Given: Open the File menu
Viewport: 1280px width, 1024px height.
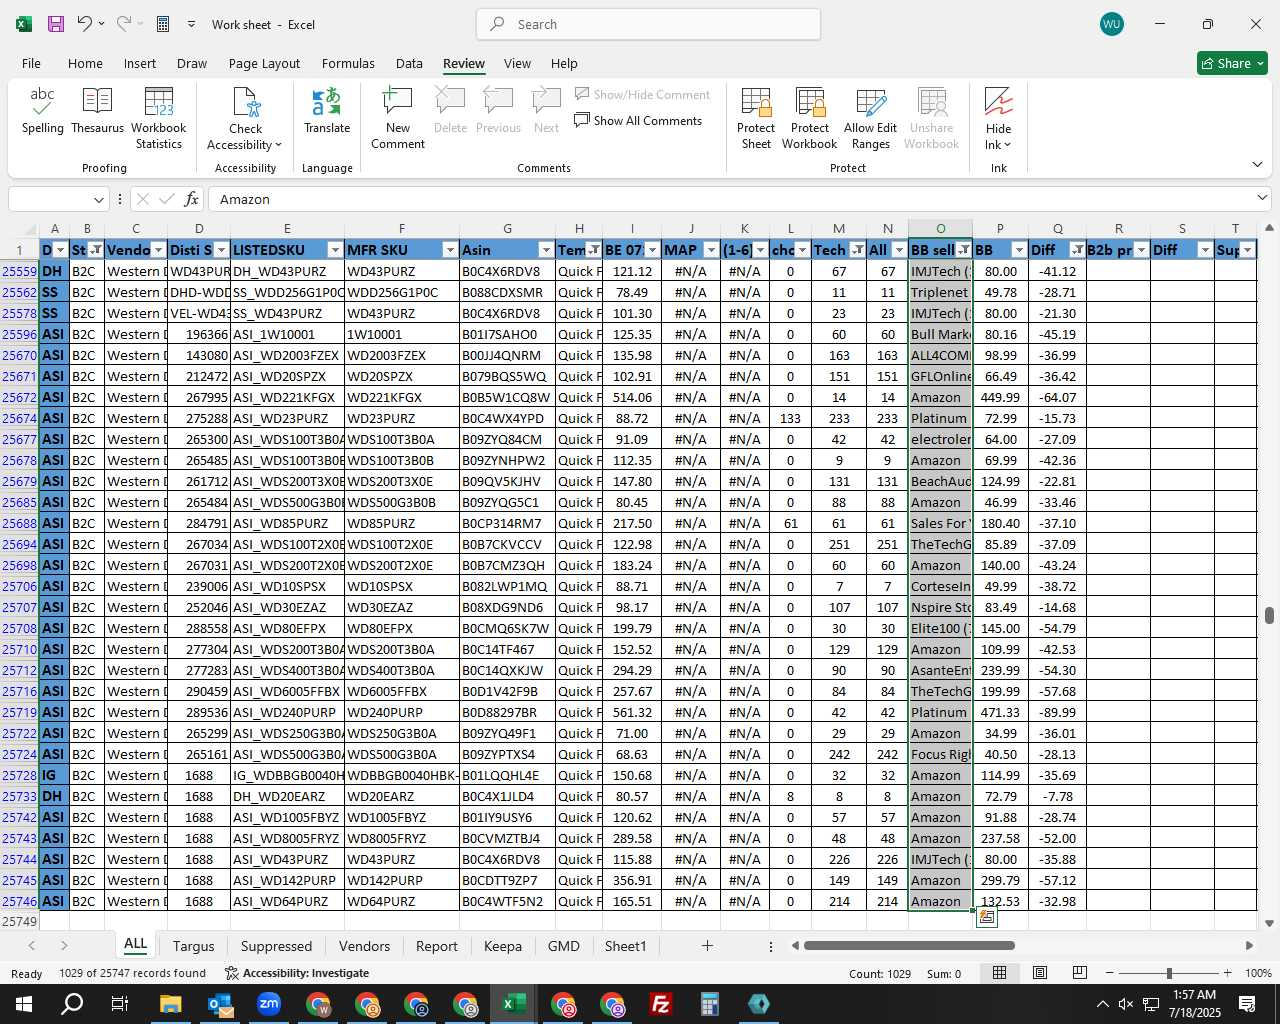Looking at the screenshot, I should point(32,63).
